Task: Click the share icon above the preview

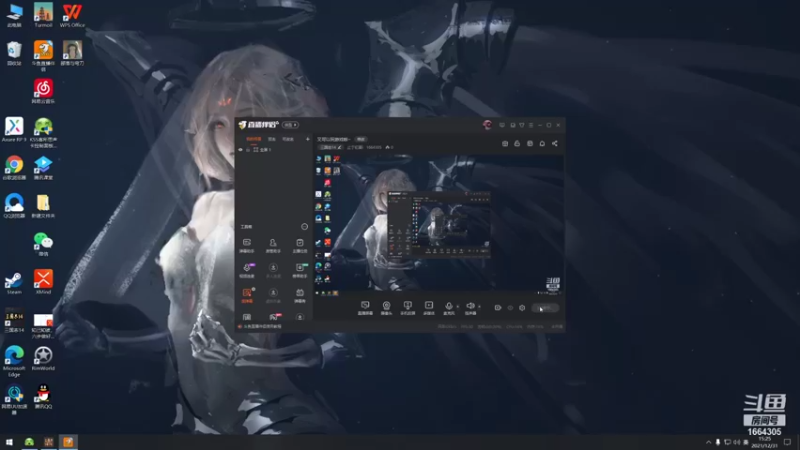Action: 555,143
